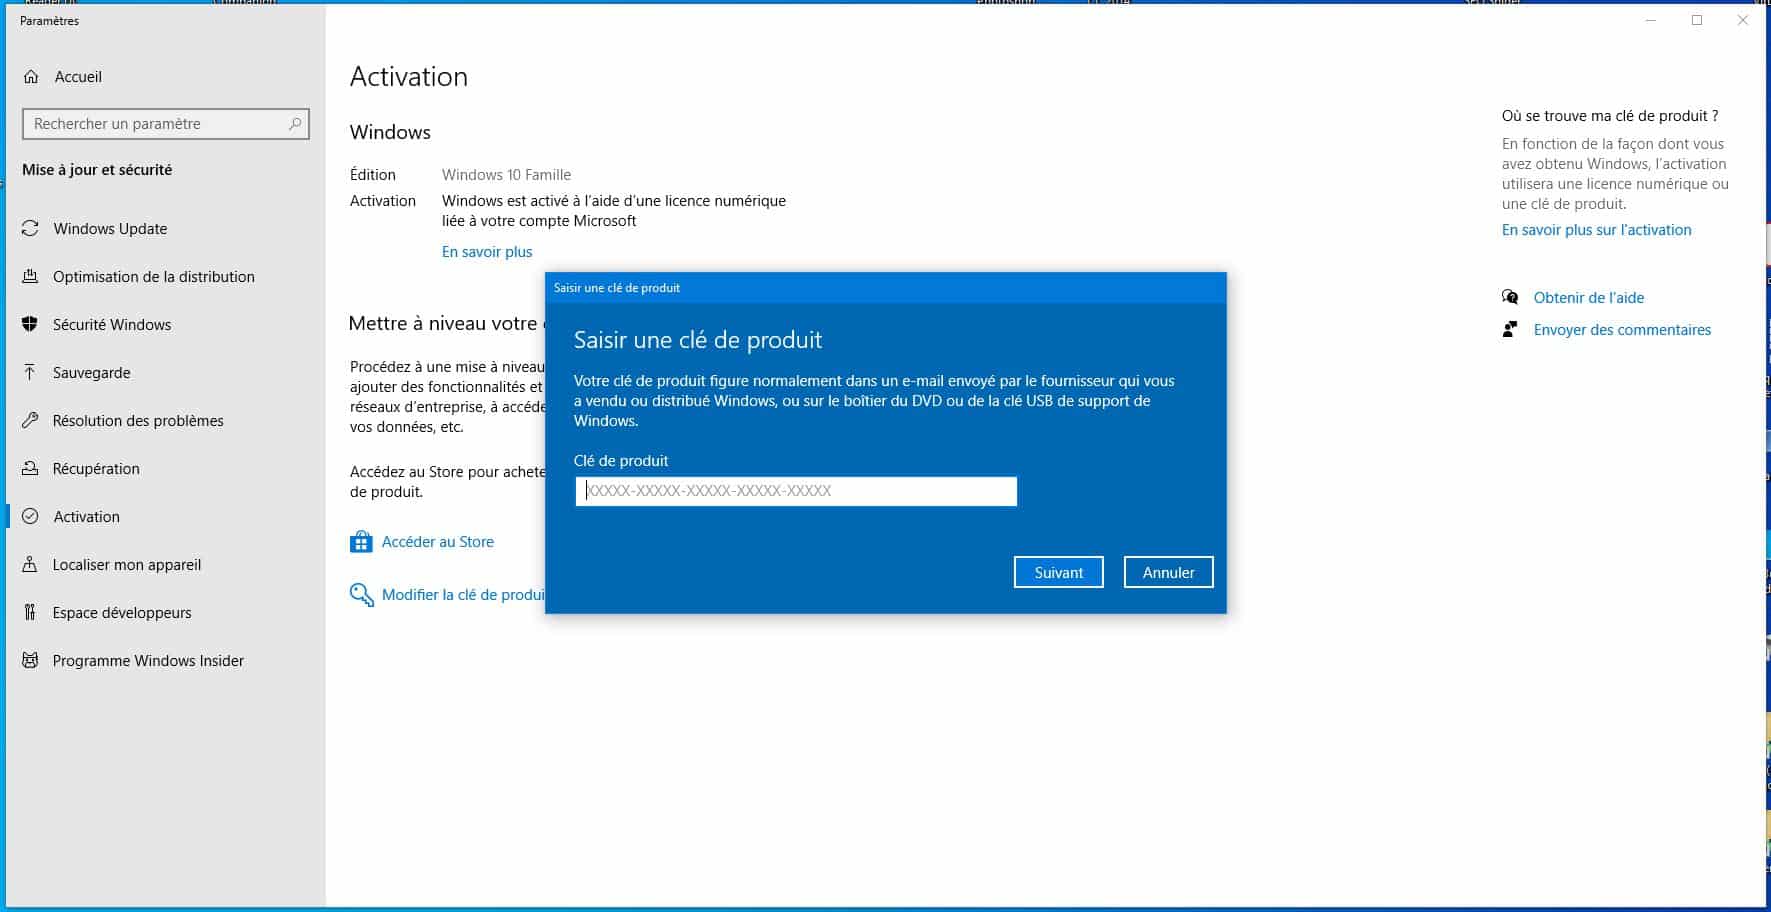Select Programme Windows Insider icon

29,660
